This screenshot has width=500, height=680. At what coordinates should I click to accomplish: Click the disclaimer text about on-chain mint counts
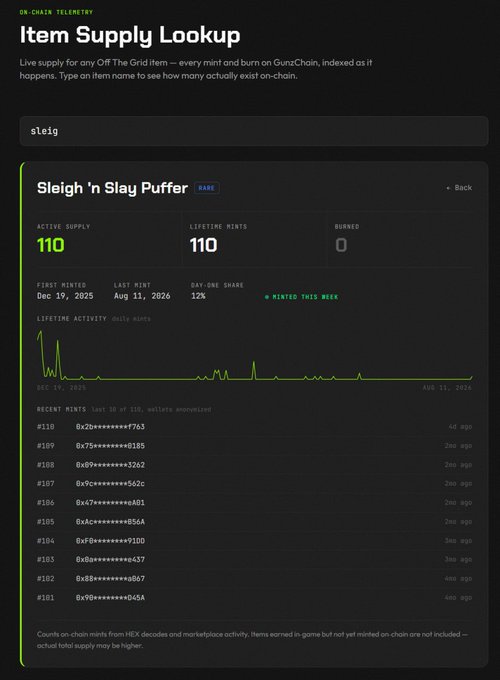[x=252, y=640]
